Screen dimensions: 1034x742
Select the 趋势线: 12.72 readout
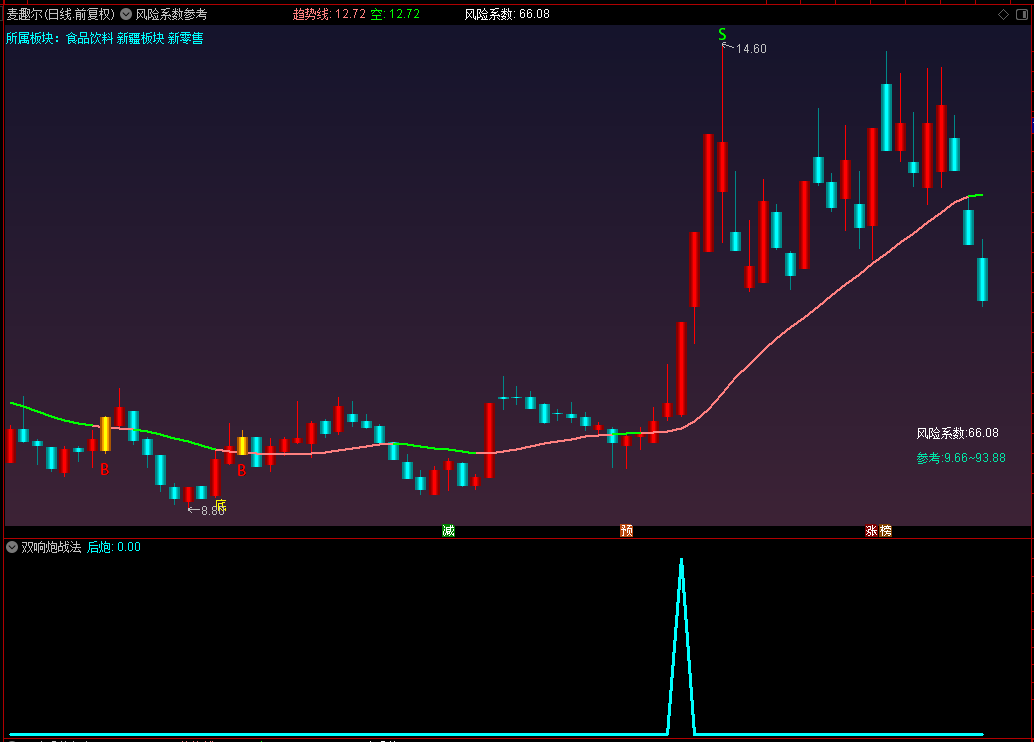[x=329, y=14]
